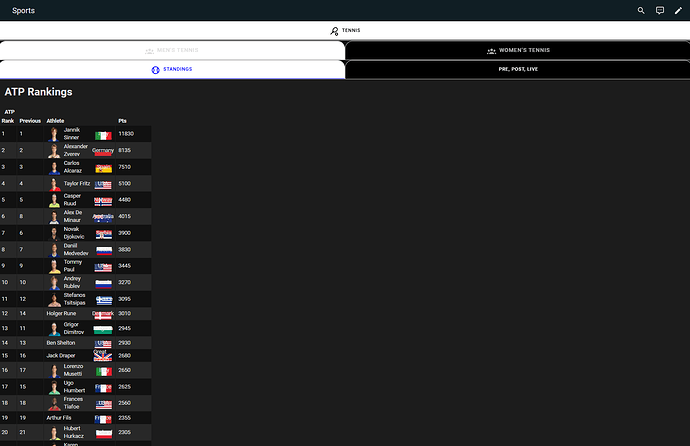This screenshot has width=690, height=446.
Task: Select the Arthur Fils name
Action: pos(59,418)
